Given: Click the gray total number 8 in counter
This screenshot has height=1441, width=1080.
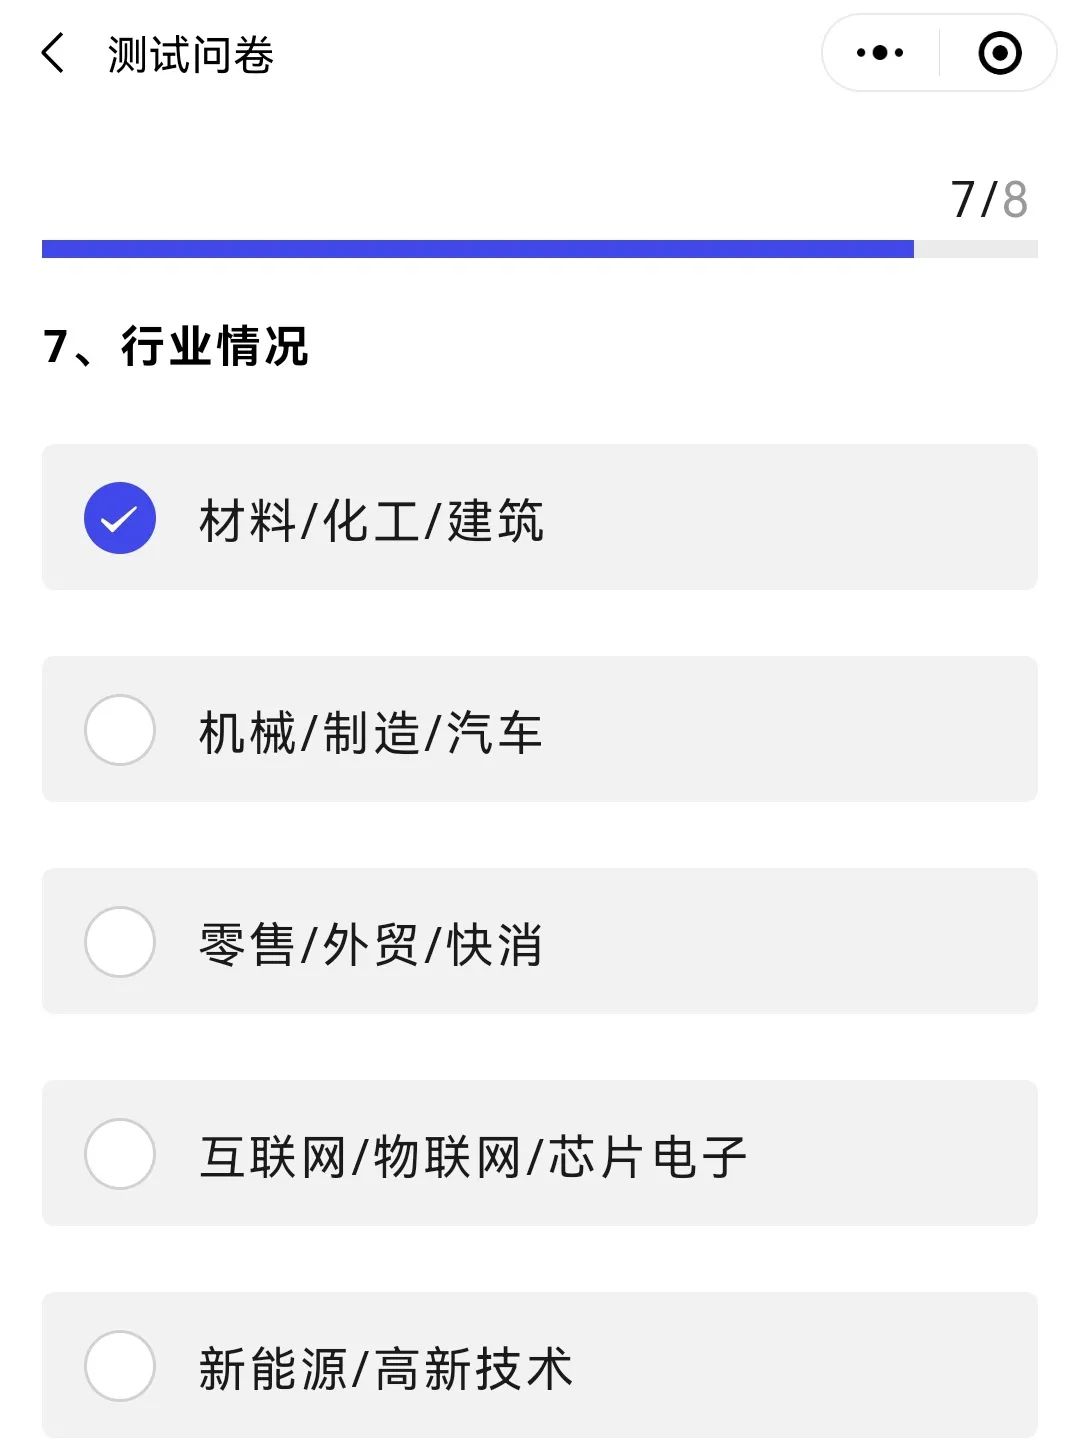Looking at the screenshot, I should (1015, 199).
